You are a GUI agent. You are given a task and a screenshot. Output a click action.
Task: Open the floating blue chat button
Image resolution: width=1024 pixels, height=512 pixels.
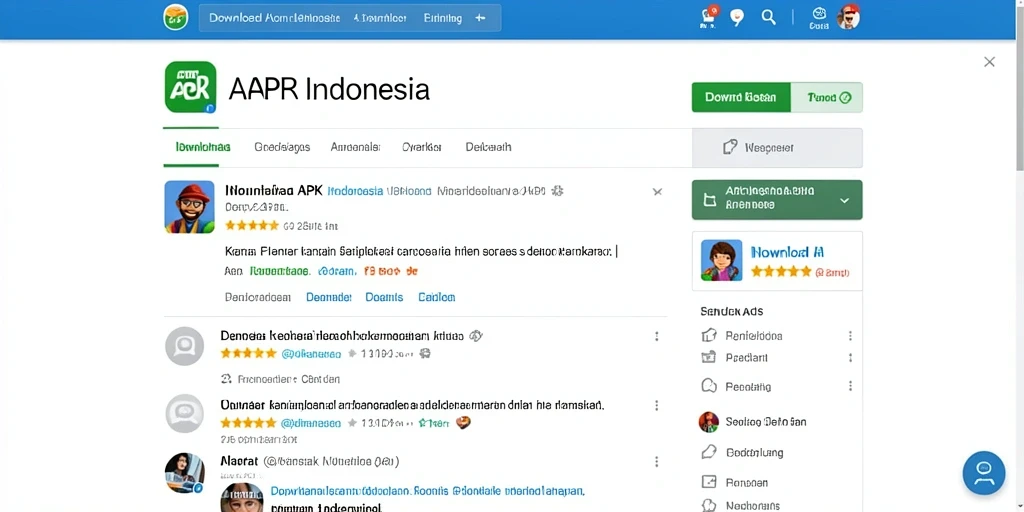tap(984, 472)
